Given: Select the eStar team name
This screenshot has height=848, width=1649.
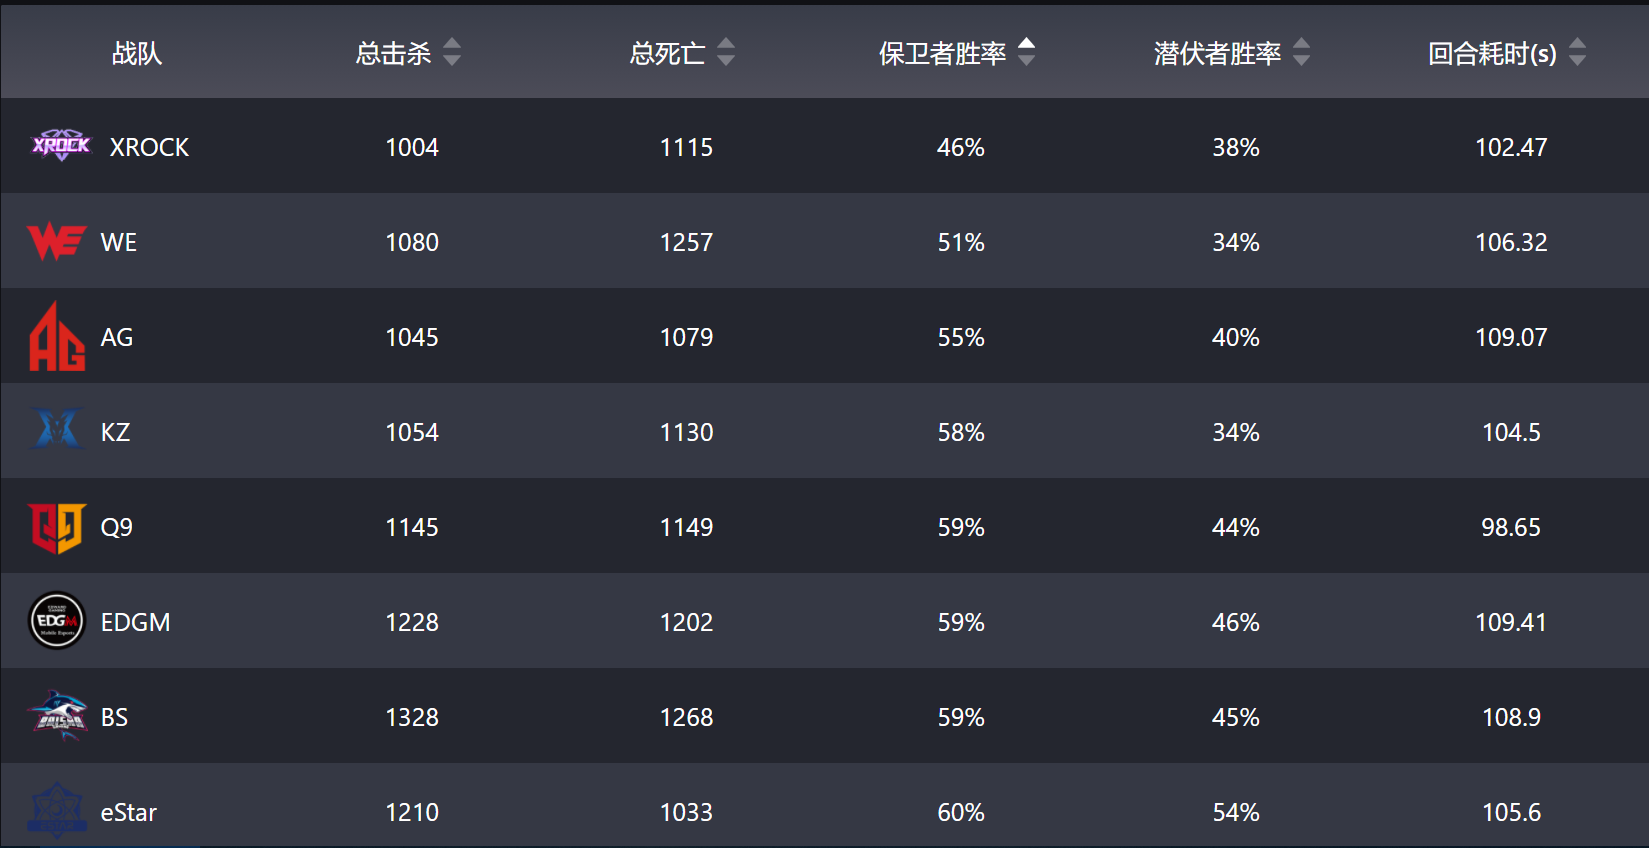Looking at the screenshot, I should (x=128, y=812).
